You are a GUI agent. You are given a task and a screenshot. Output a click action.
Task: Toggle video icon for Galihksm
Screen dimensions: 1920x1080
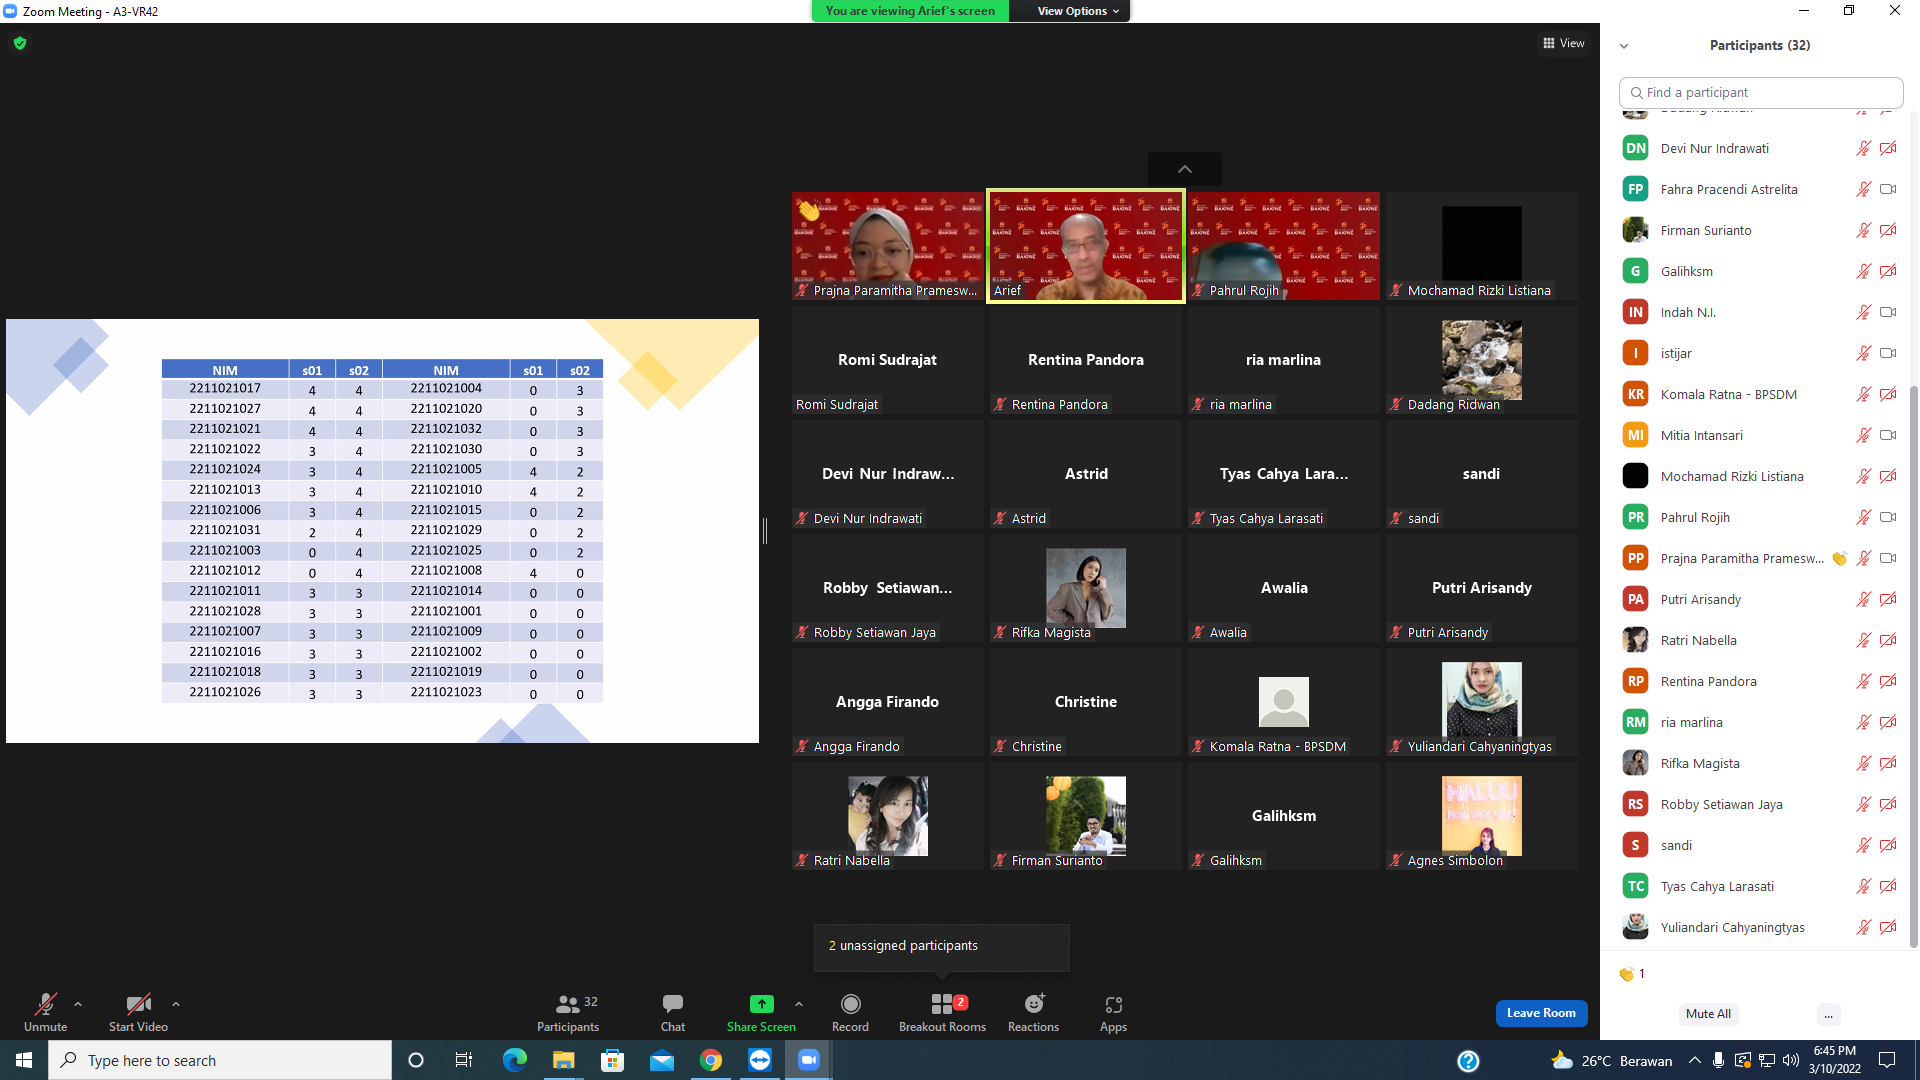click(x=1888, y=271)
